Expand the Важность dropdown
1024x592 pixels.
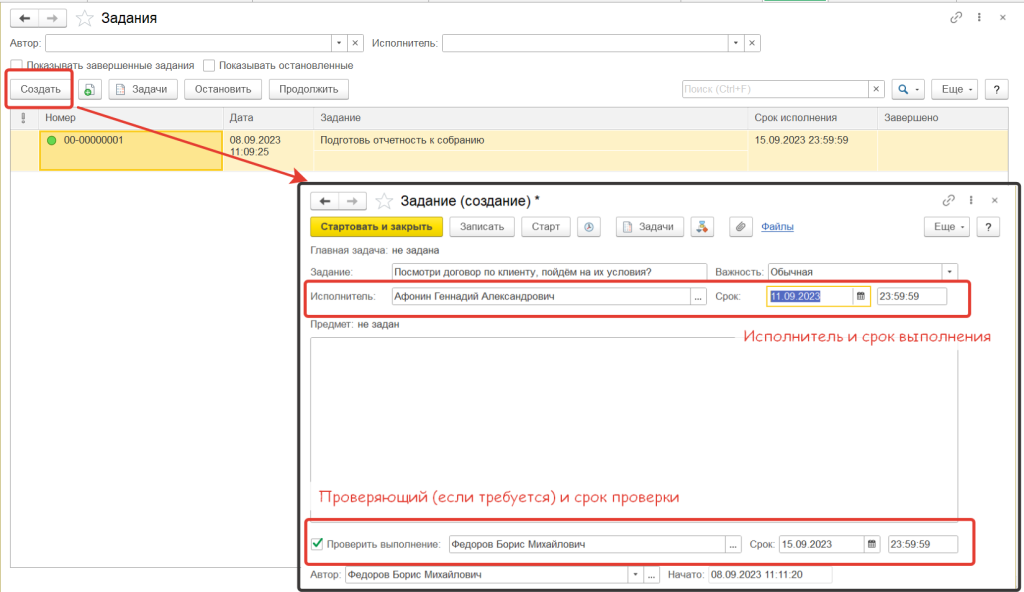click(x=949, y=272)
